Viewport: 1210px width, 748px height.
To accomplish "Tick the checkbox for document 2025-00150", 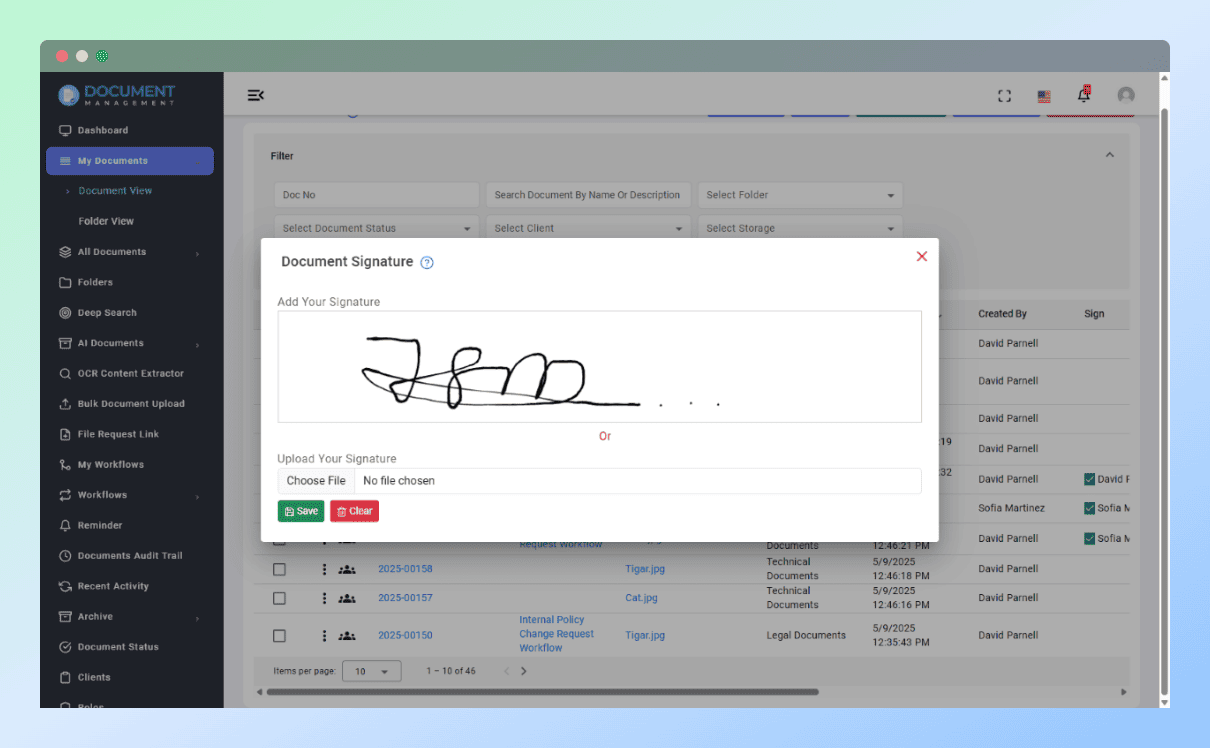I will 279,635.
